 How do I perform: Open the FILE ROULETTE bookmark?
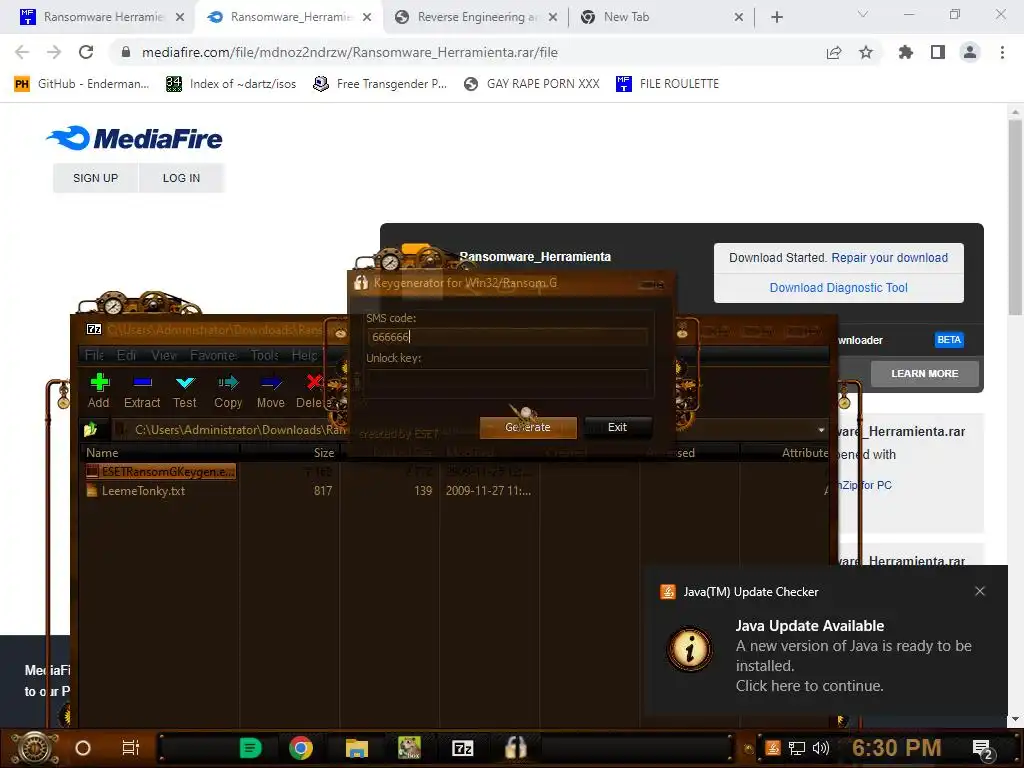667,84
